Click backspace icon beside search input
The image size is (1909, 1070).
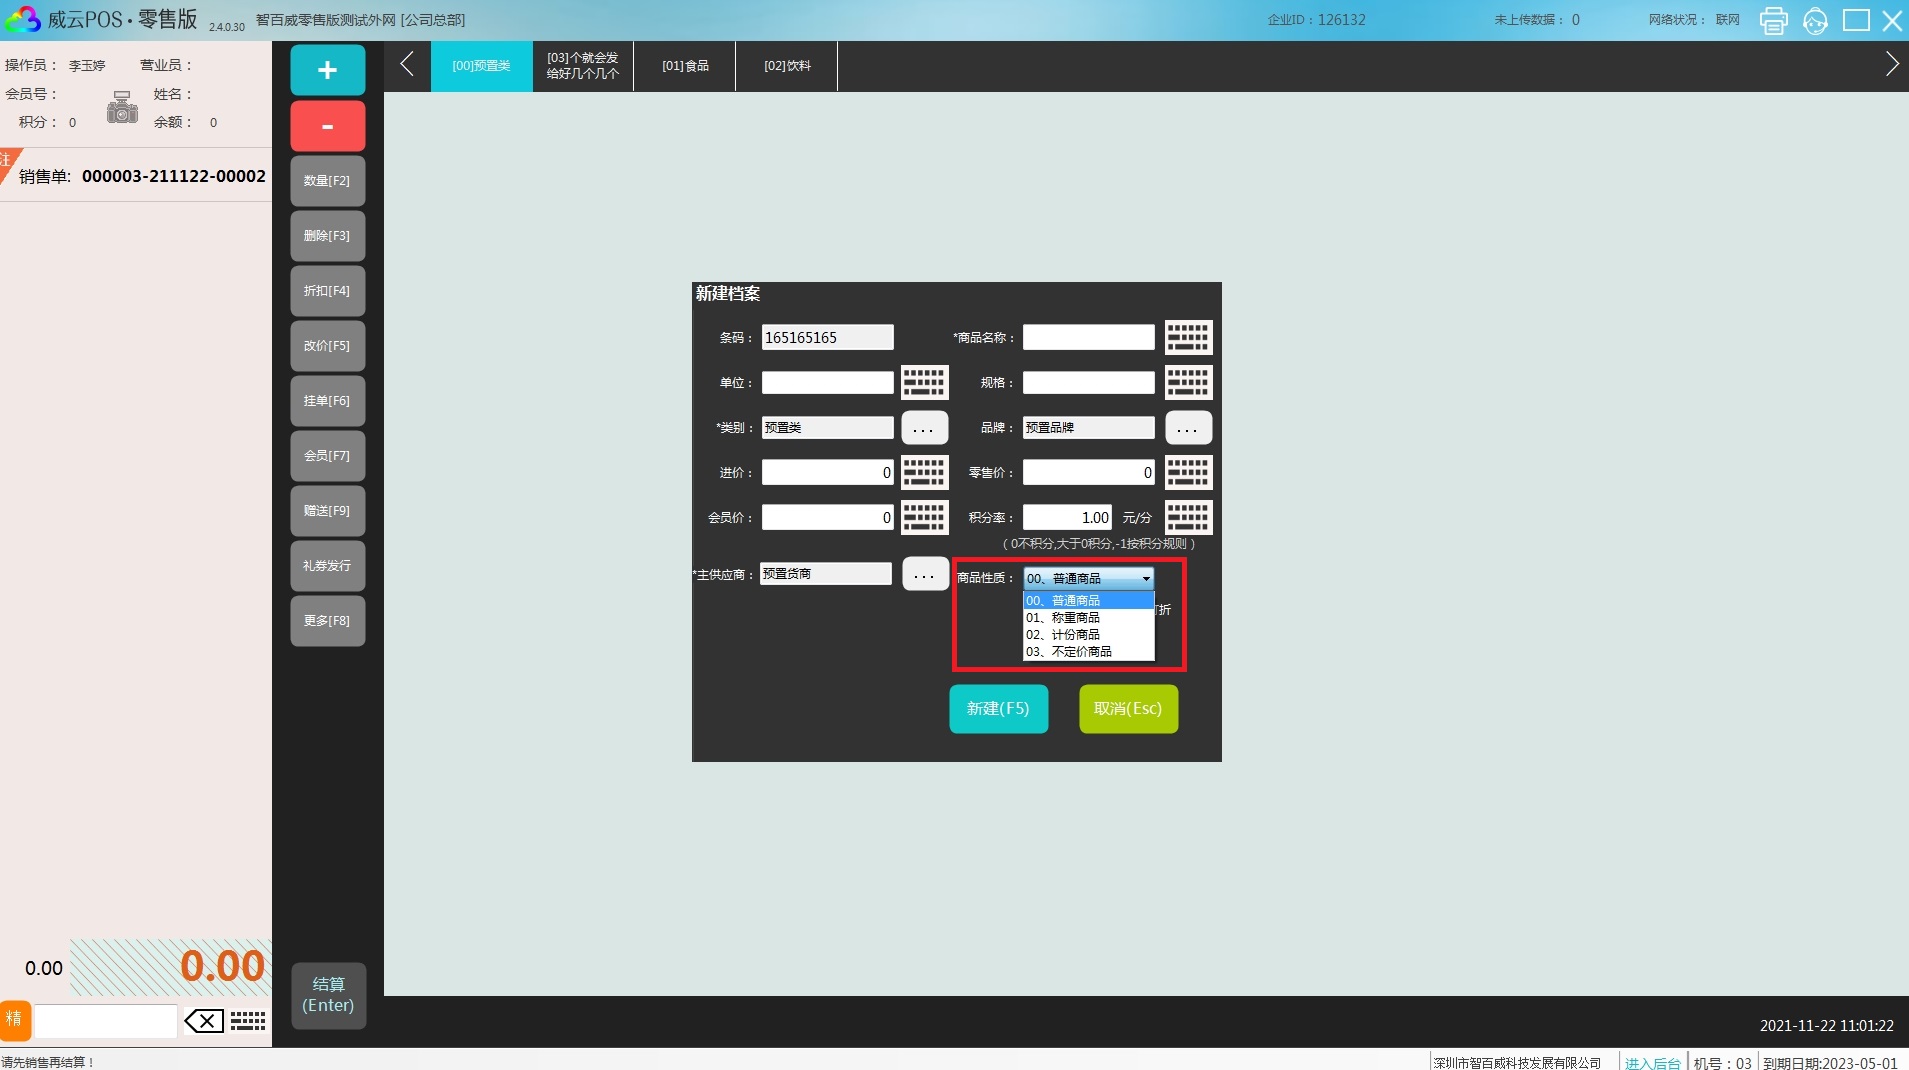(x=204, y=1021)
